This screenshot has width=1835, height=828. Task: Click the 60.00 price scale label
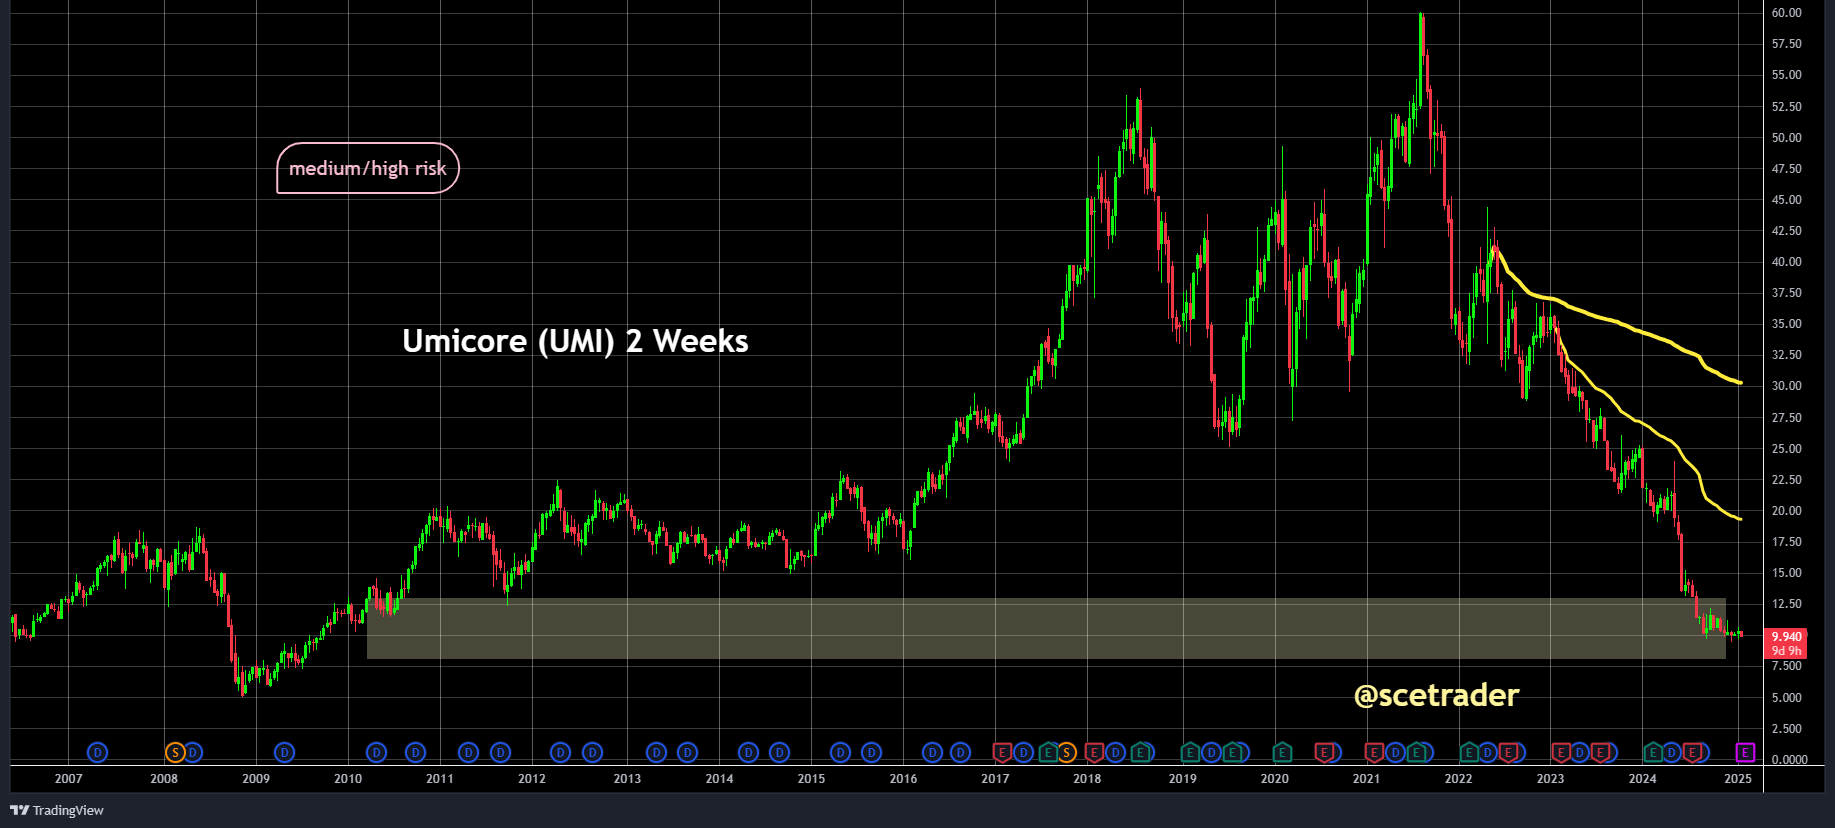tap(1786, 13)
